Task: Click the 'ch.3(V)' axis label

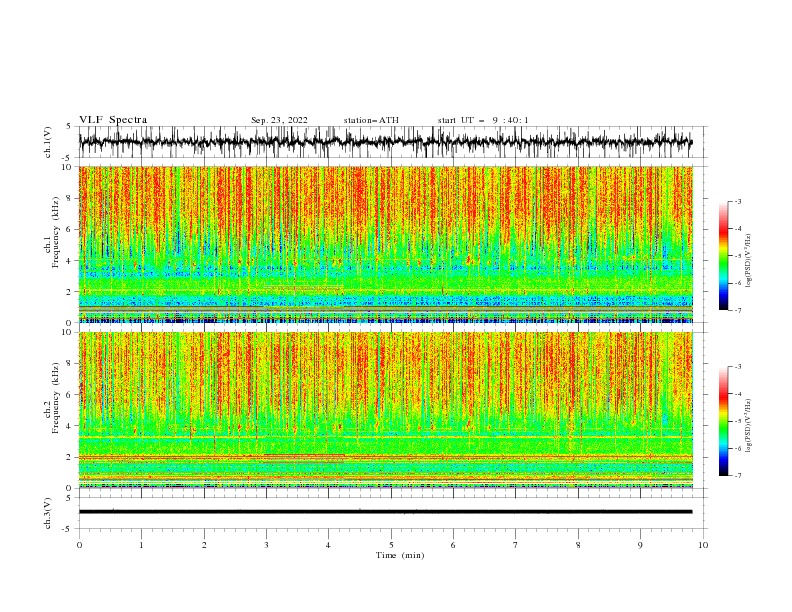Action: 48,513
